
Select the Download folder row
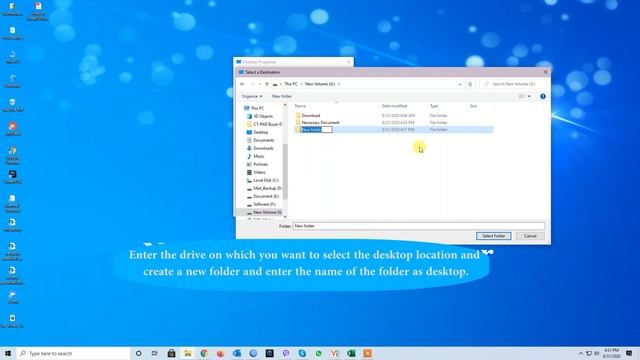tap(393, 116)
